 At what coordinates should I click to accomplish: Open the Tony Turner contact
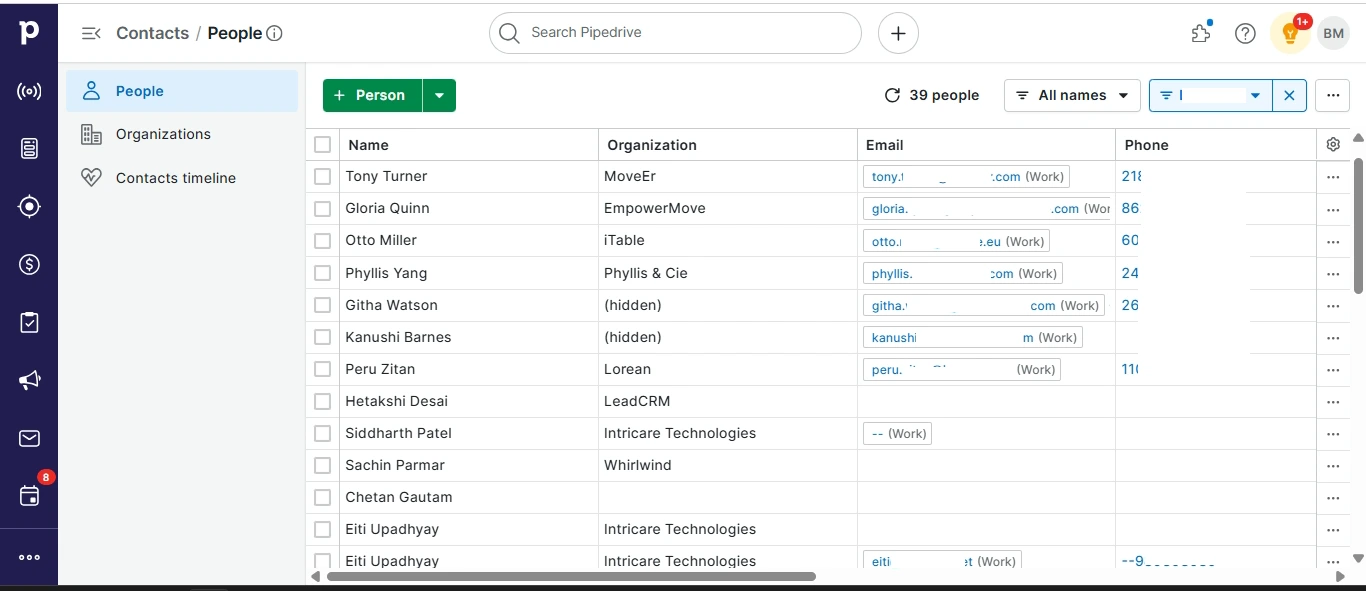coord(386,176)
